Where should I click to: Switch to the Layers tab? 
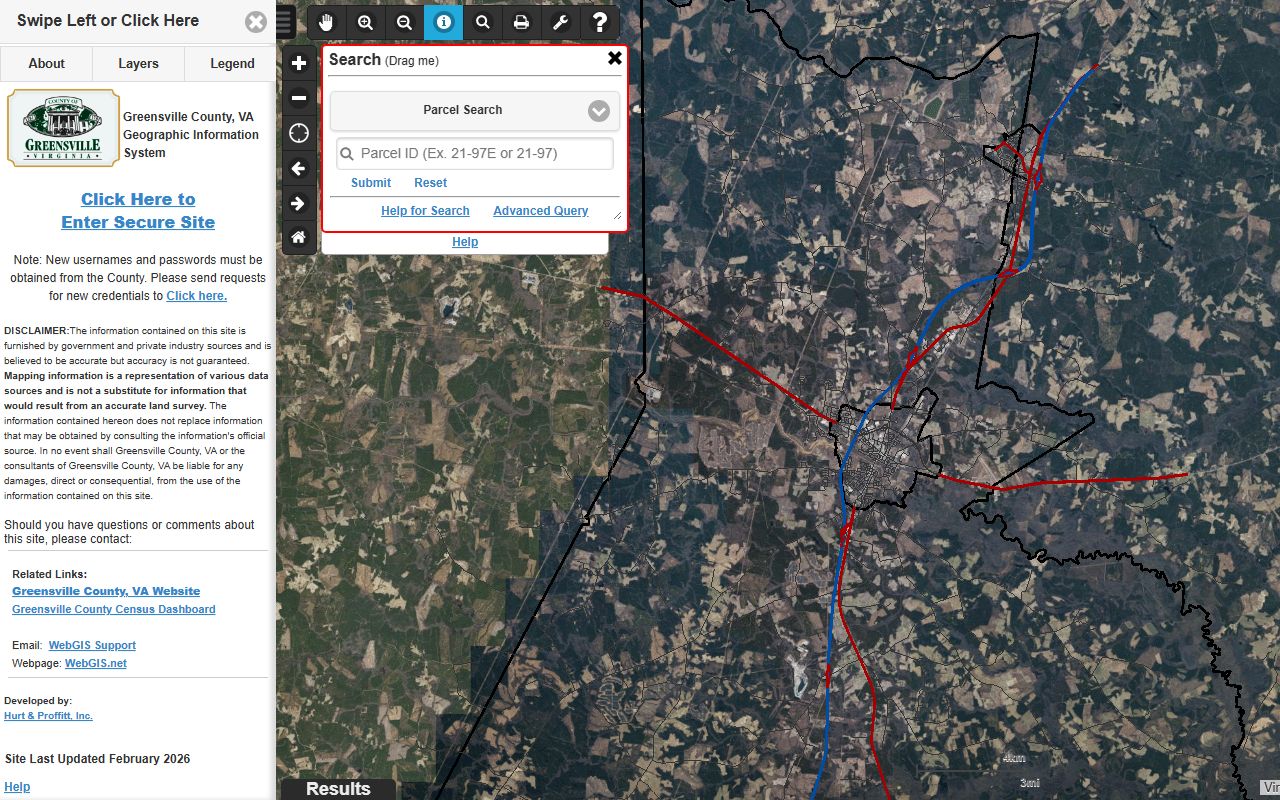click(x=138, y=63)
